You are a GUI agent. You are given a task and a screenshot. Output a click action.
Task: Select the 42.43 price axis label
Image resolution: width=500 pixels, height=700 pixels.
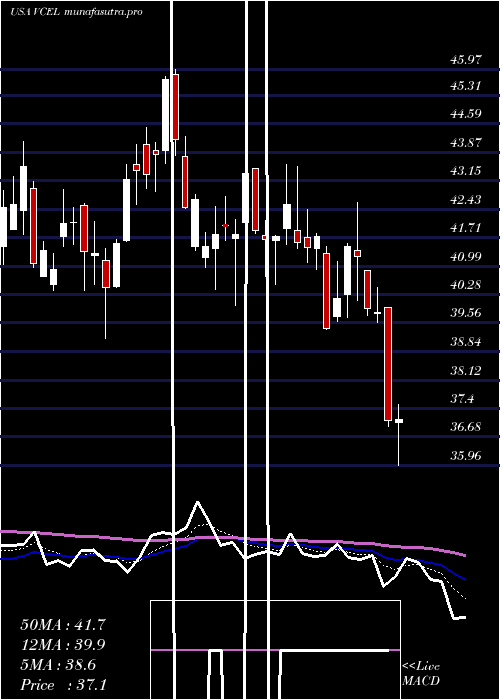click(465, 199)
